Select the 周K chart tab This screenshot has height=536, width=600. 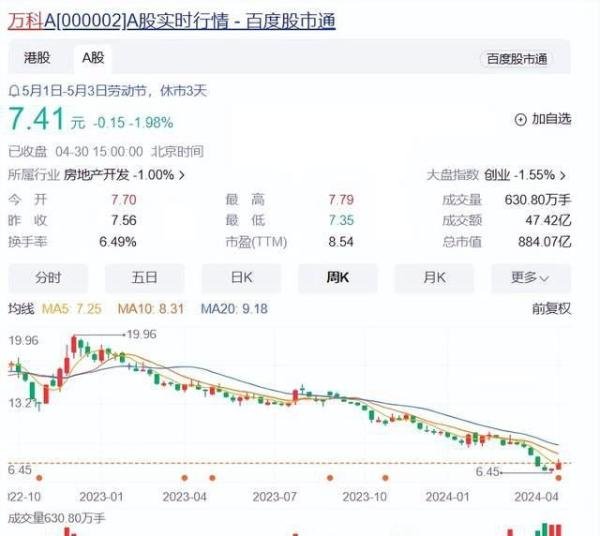338,277
